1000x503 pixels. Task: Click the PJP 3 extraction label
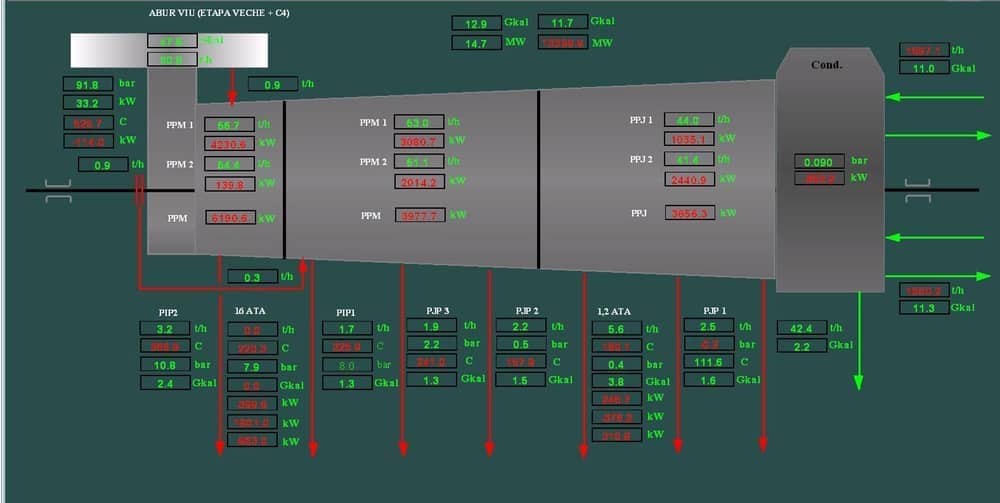(438, 310)
